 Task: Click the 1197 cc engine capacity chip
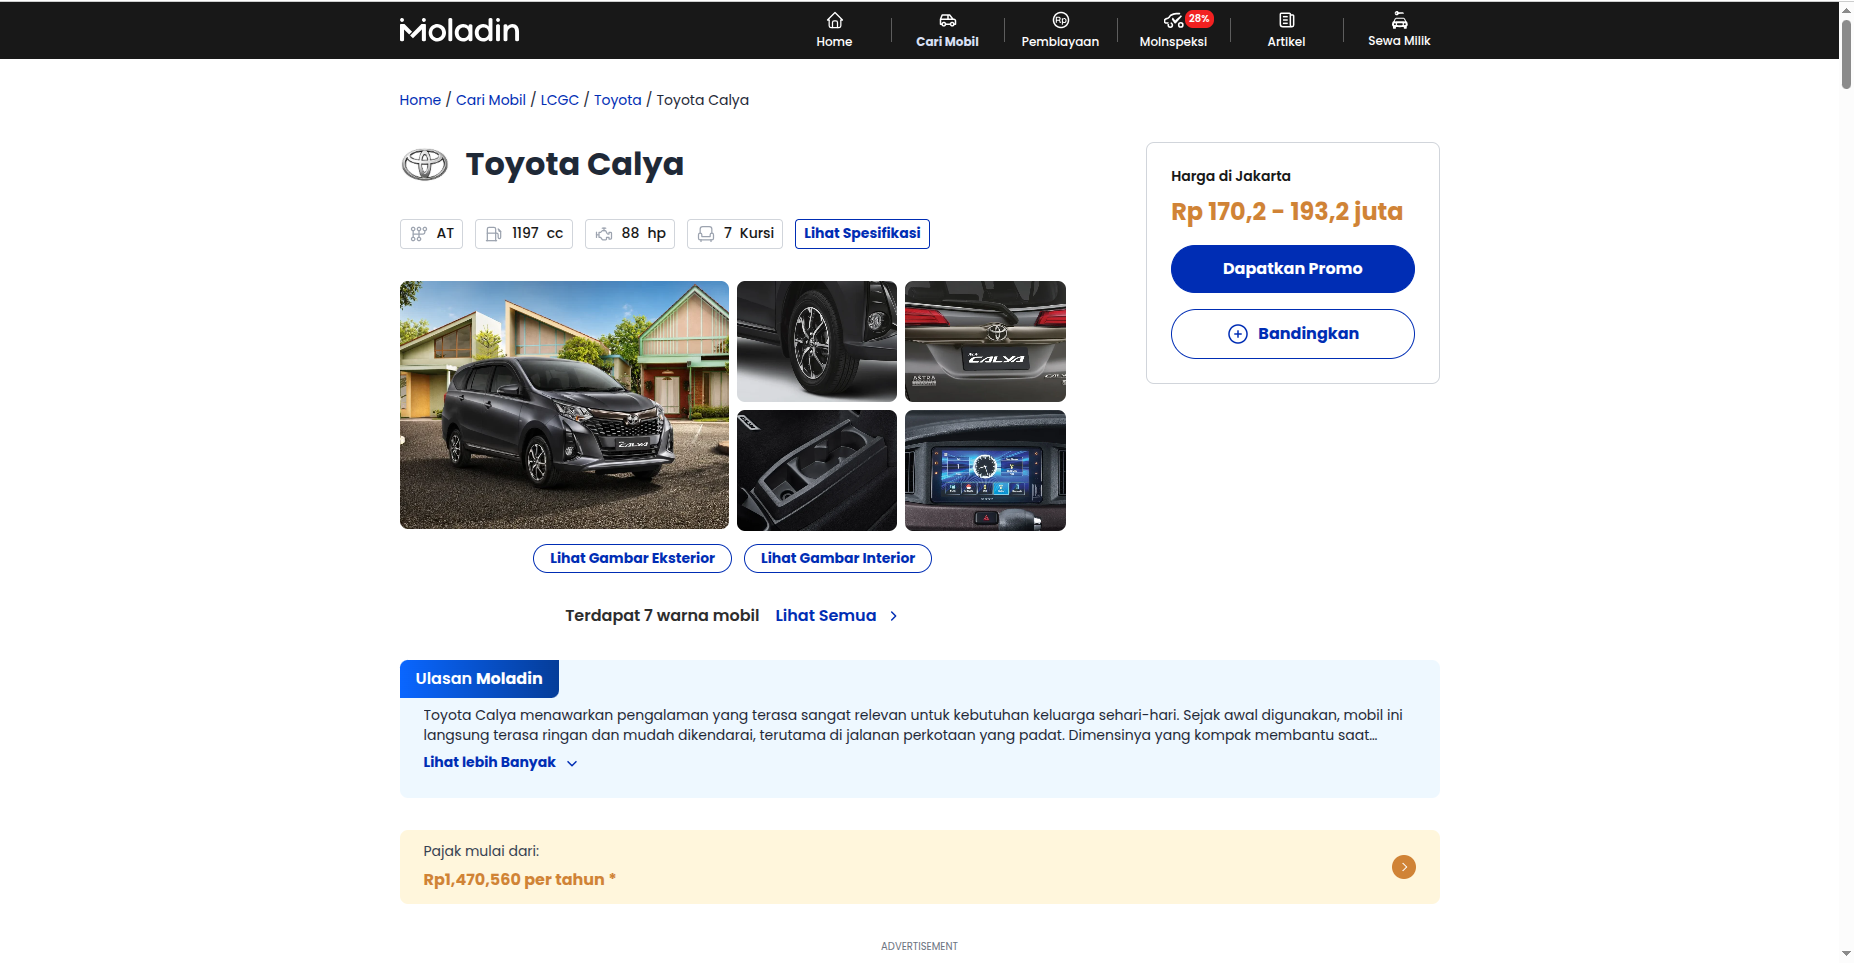(524, 234)
